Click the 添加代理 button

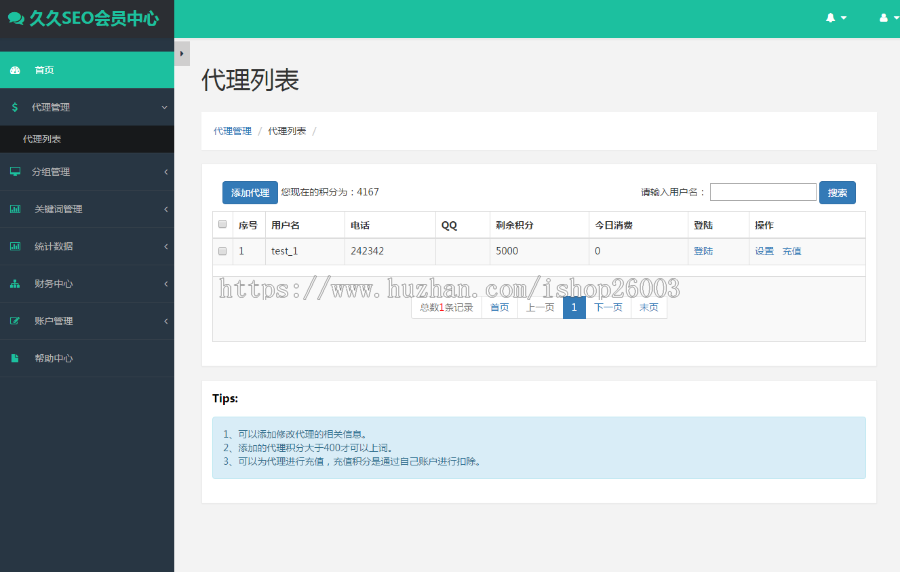coord(250,193)
